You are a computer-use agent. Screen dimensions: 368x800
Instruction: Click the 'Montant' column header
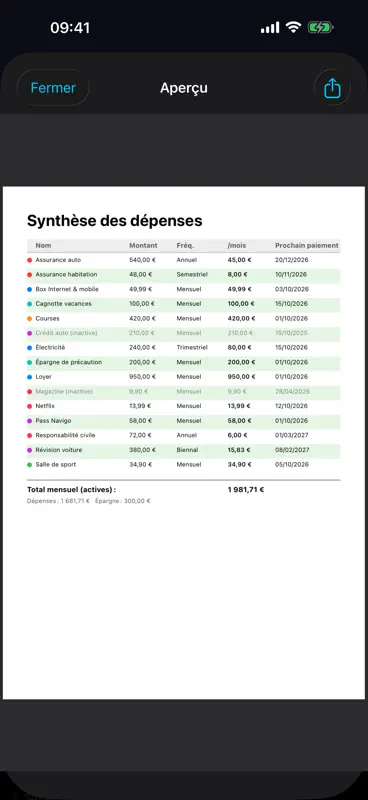point(143,245)
